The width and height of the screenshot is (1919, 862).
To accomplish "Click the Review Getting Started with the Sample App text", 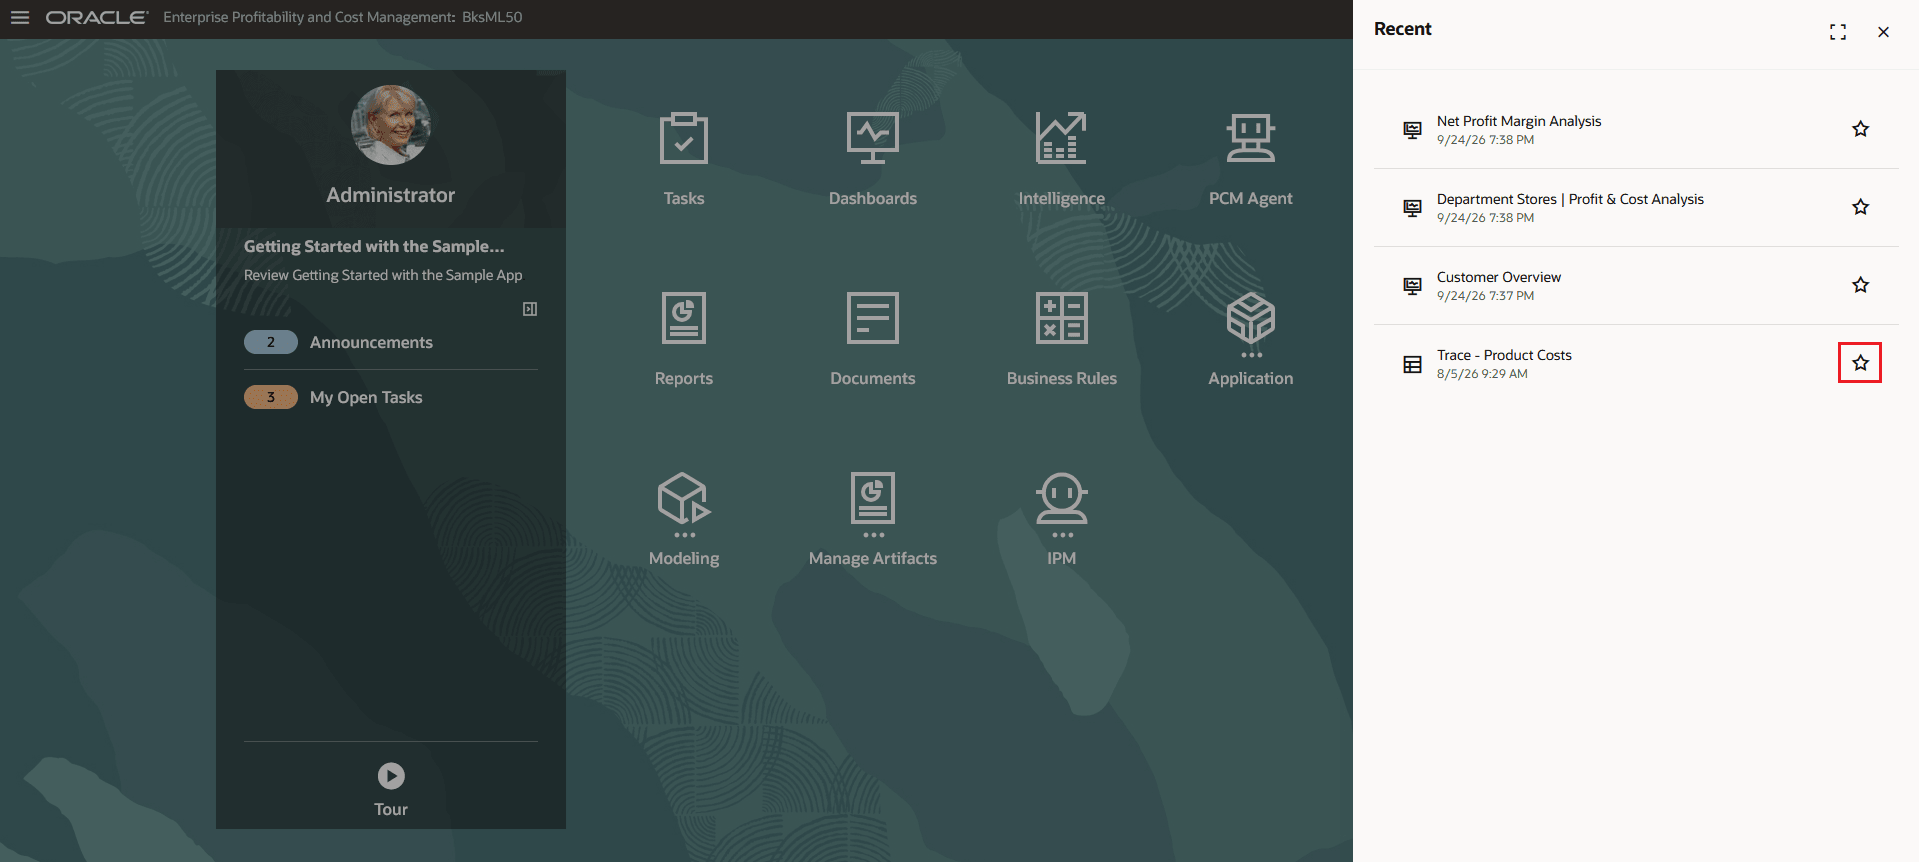I will 383,275.
